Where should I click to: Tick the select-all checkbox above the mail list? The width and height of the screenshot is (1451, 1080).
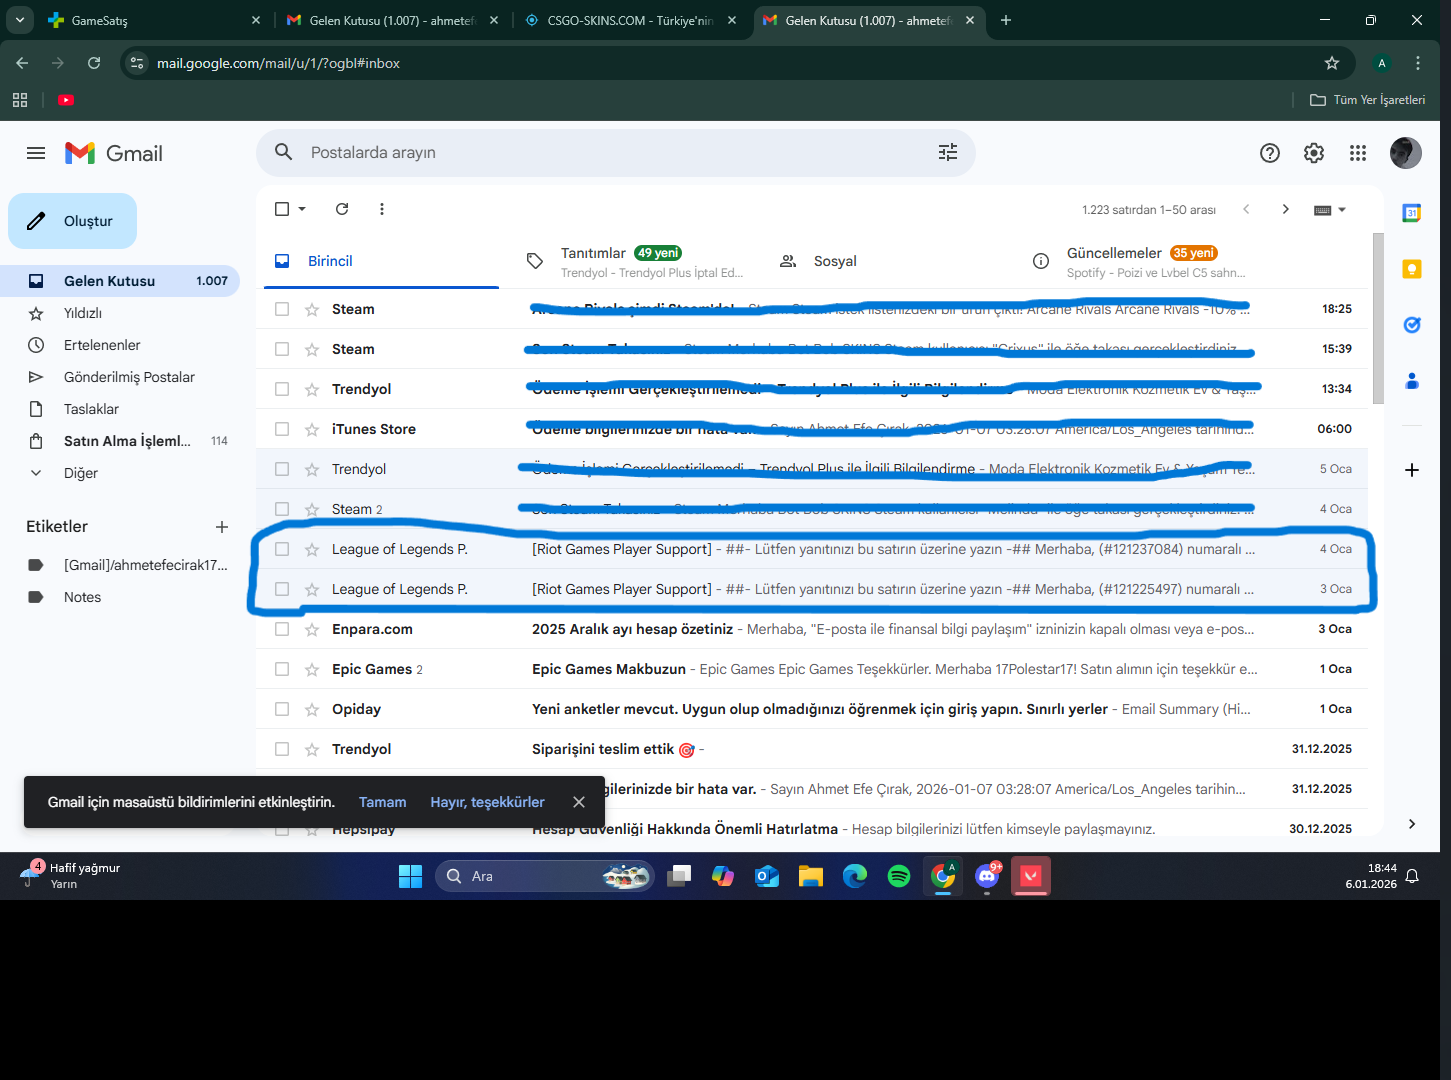pos(282,209)
